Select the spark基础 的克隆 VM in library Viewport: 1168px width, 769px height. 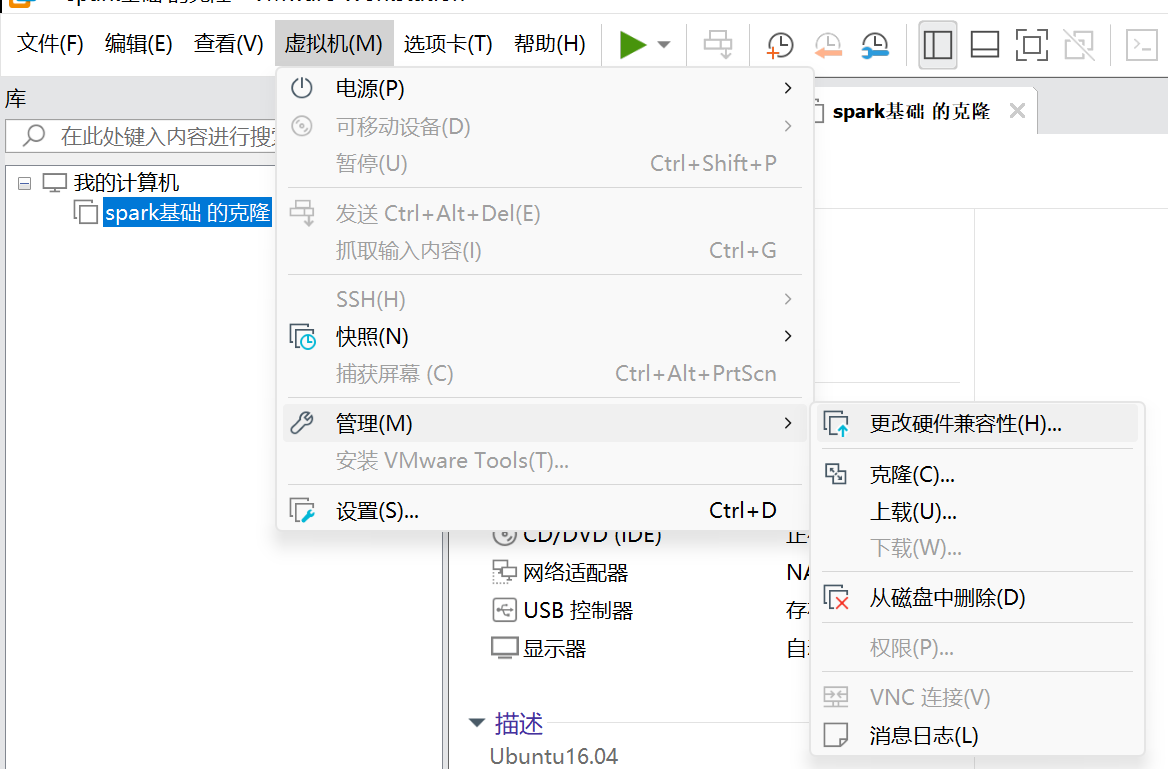coord(187,213)
